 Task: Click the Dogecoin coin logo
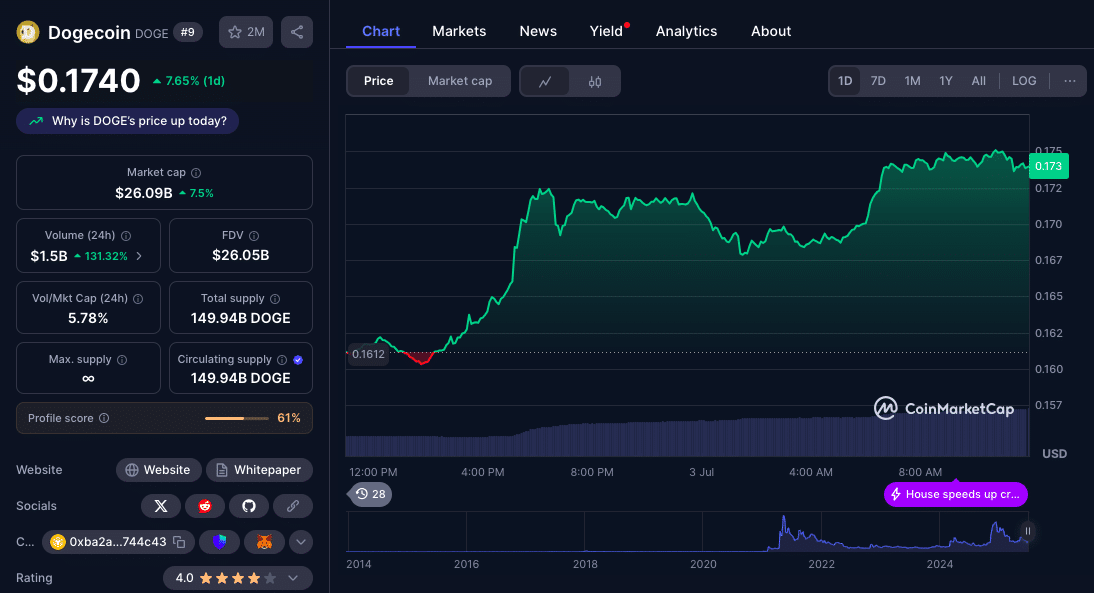tap(28, 32)
